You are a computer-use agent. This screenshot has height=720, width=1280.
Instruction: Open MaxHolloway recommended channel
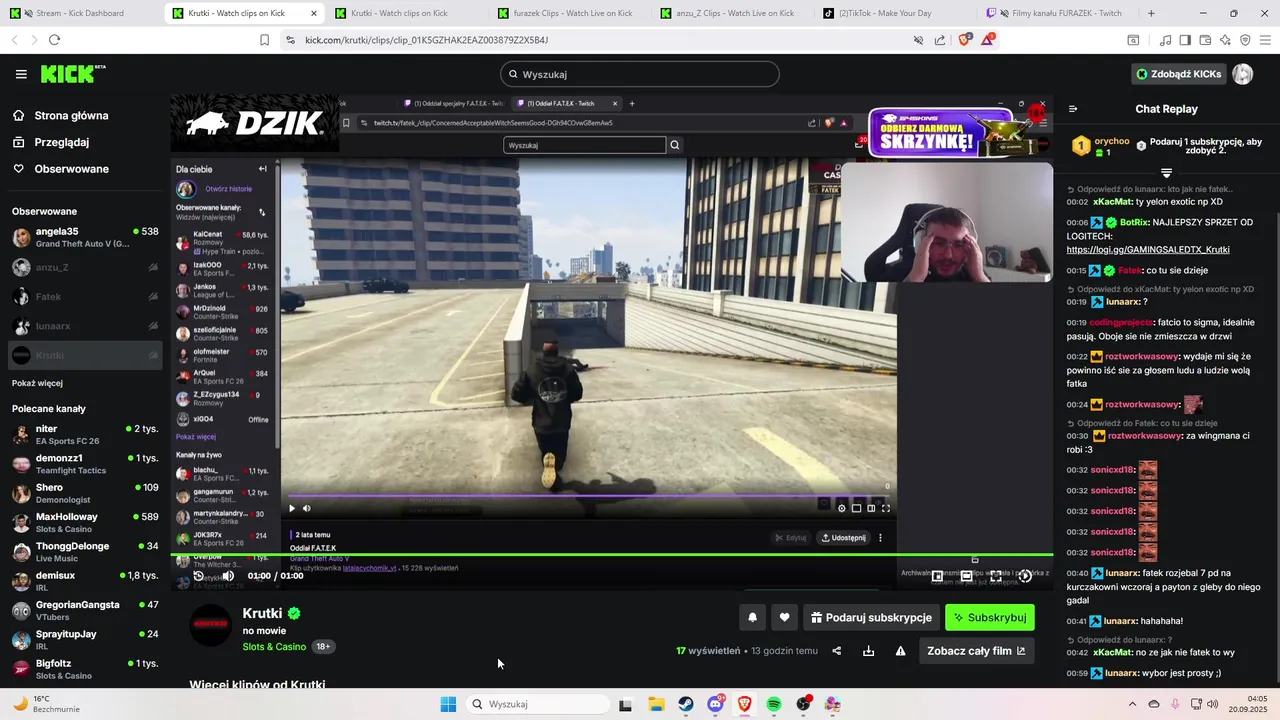pyautogui.click(x=85, y=522)
